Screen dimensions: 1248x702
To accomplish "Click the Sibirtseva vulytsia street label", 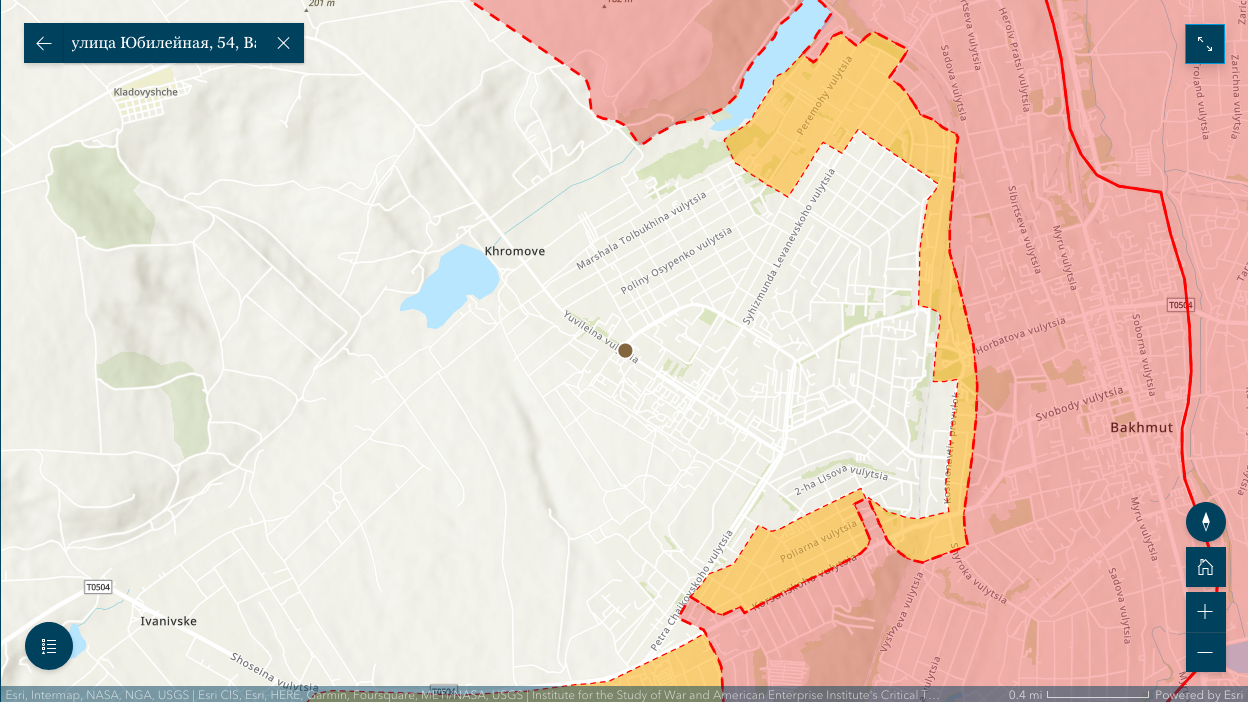I will click(1025, 228).
